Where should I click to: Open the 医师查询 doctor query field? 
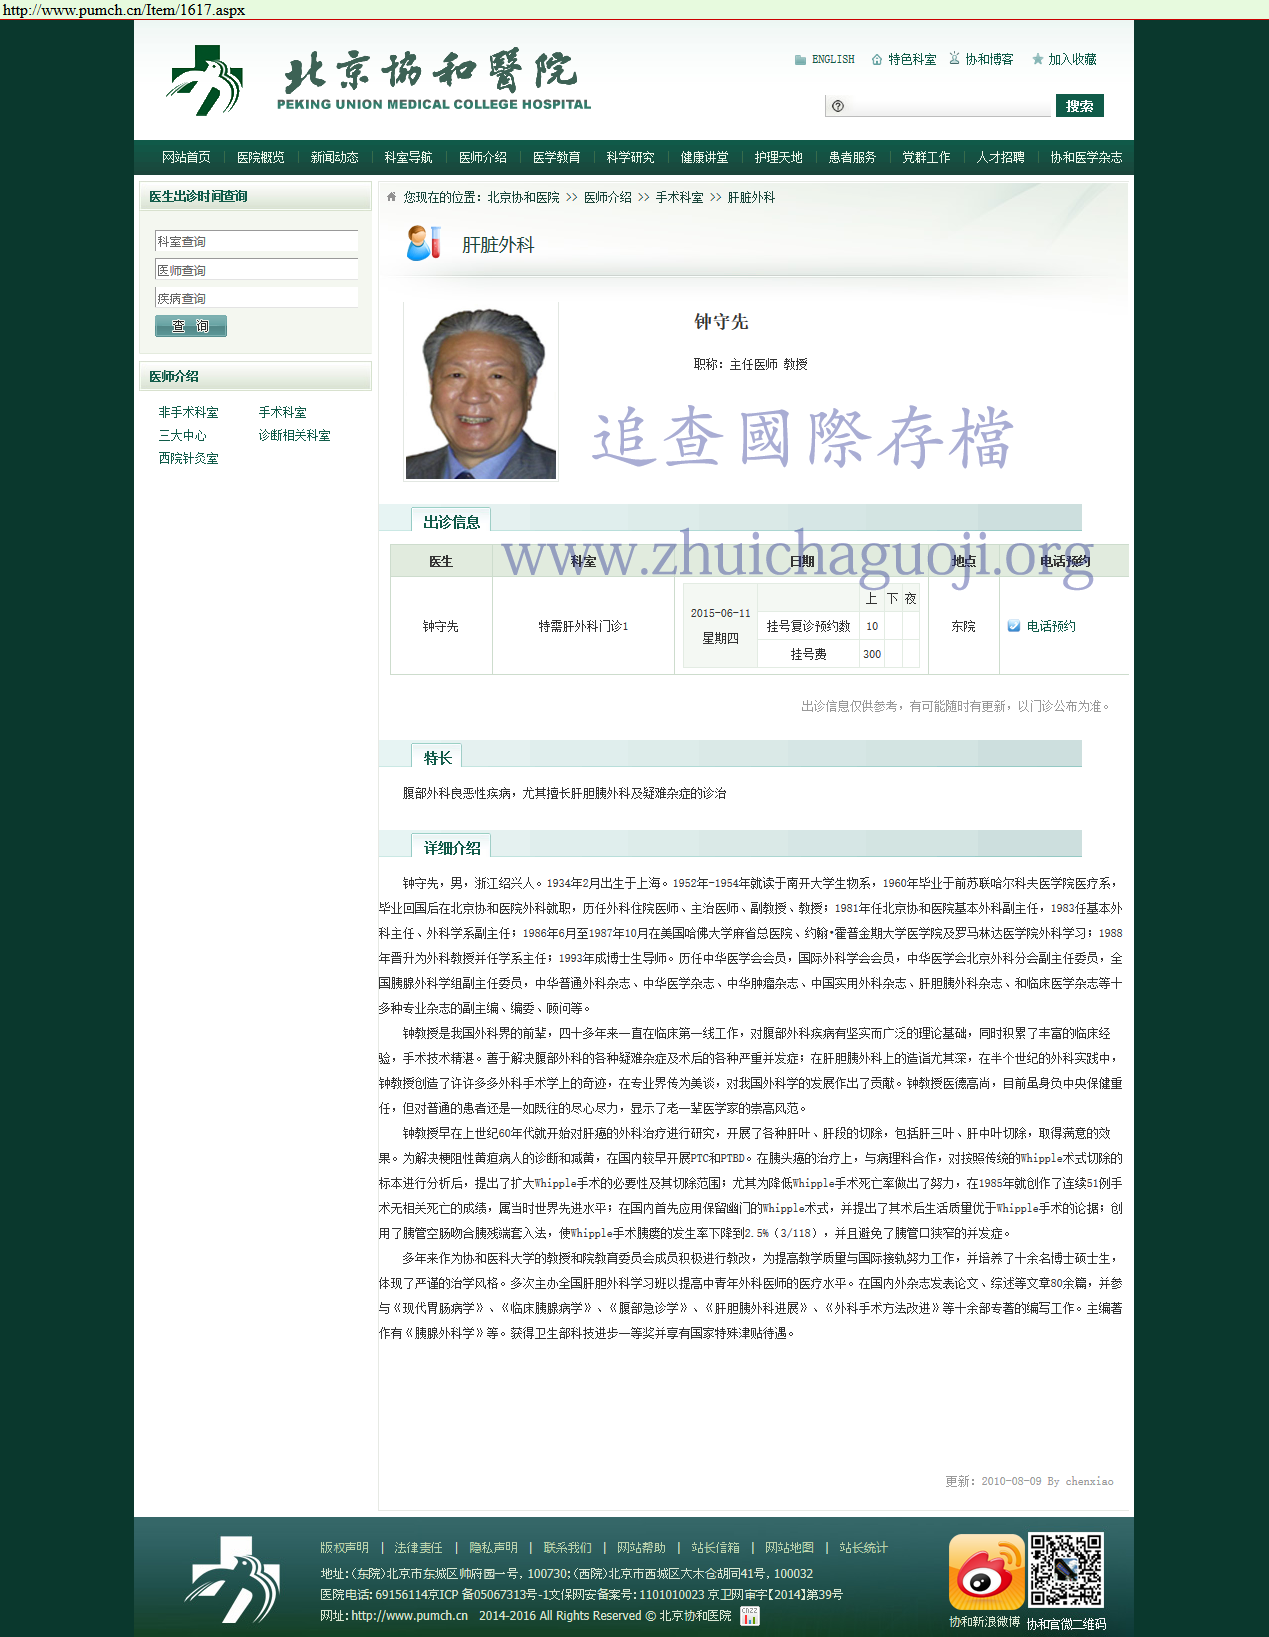pyautogui.click(x=256, y=270)
